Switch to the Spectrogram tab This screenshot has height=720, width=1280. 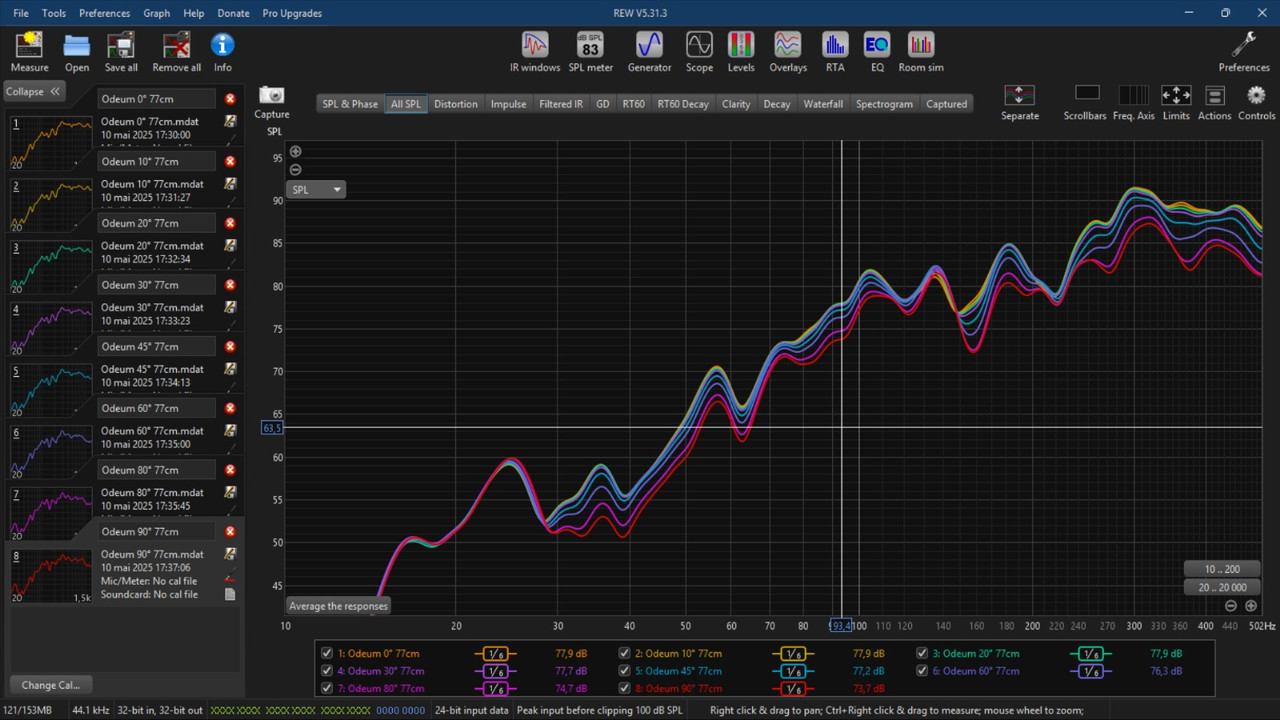tap(884, 104)
